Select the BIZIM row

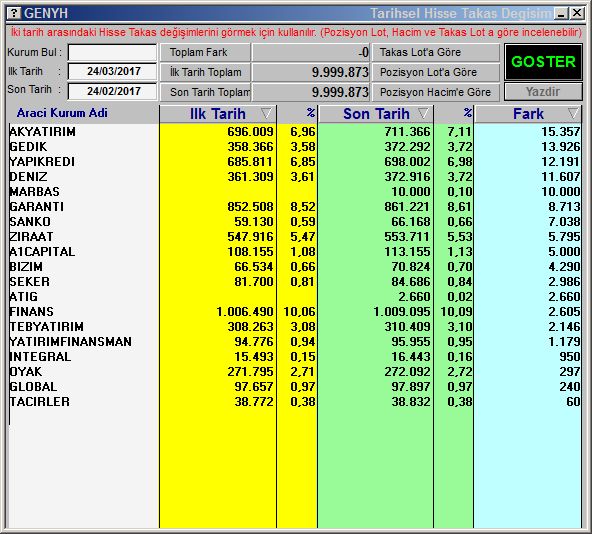point(295,267)
